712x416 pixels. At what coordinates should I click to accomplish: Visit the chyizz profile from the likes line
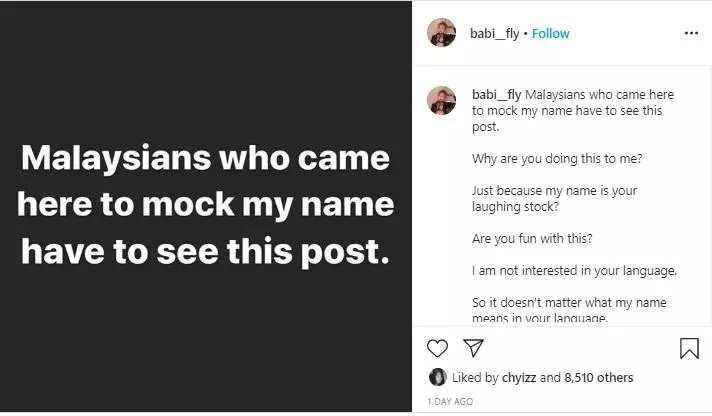(519, 377)
